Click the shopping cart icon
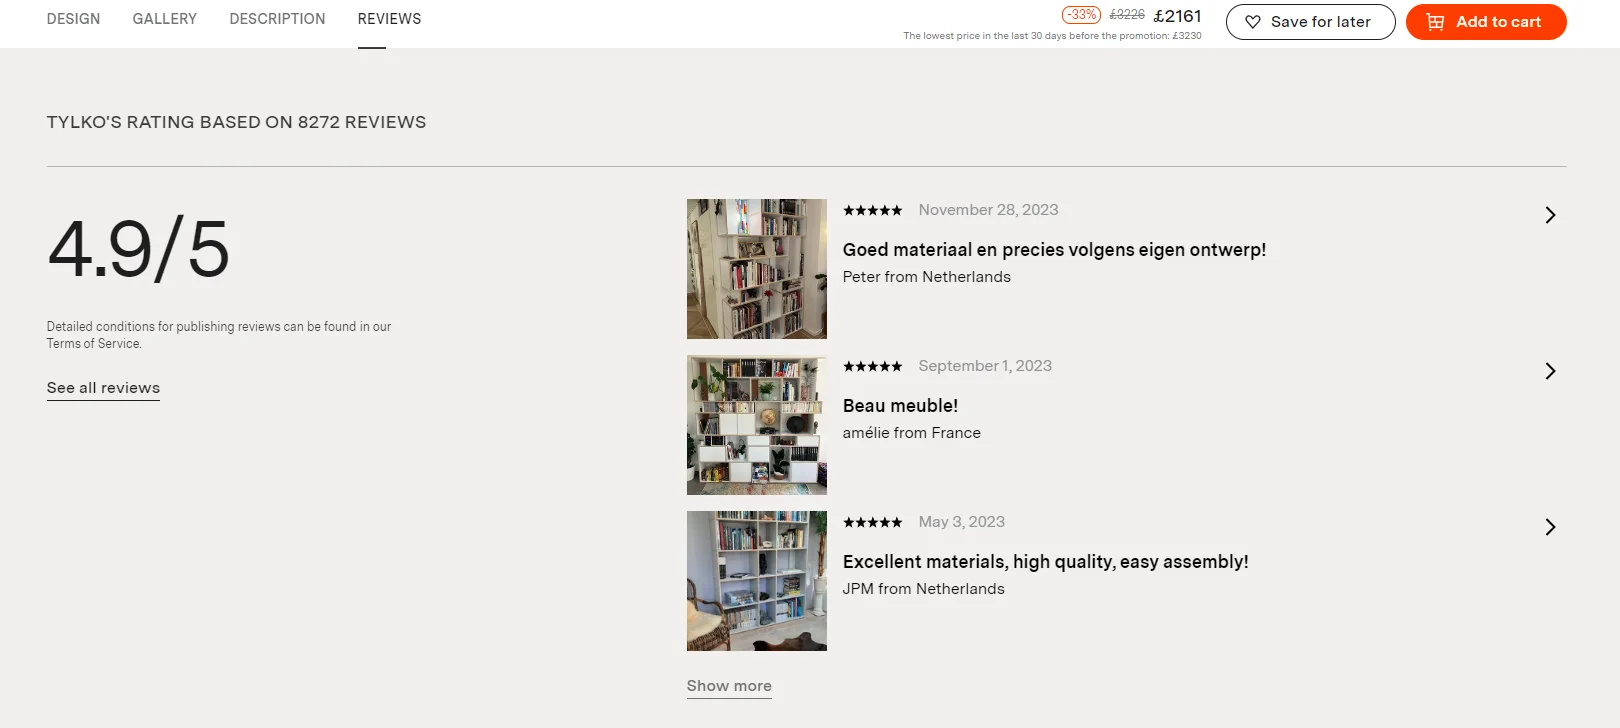Image resolution: width=1620 pixels, height=728 pixels. [1435, 22]
